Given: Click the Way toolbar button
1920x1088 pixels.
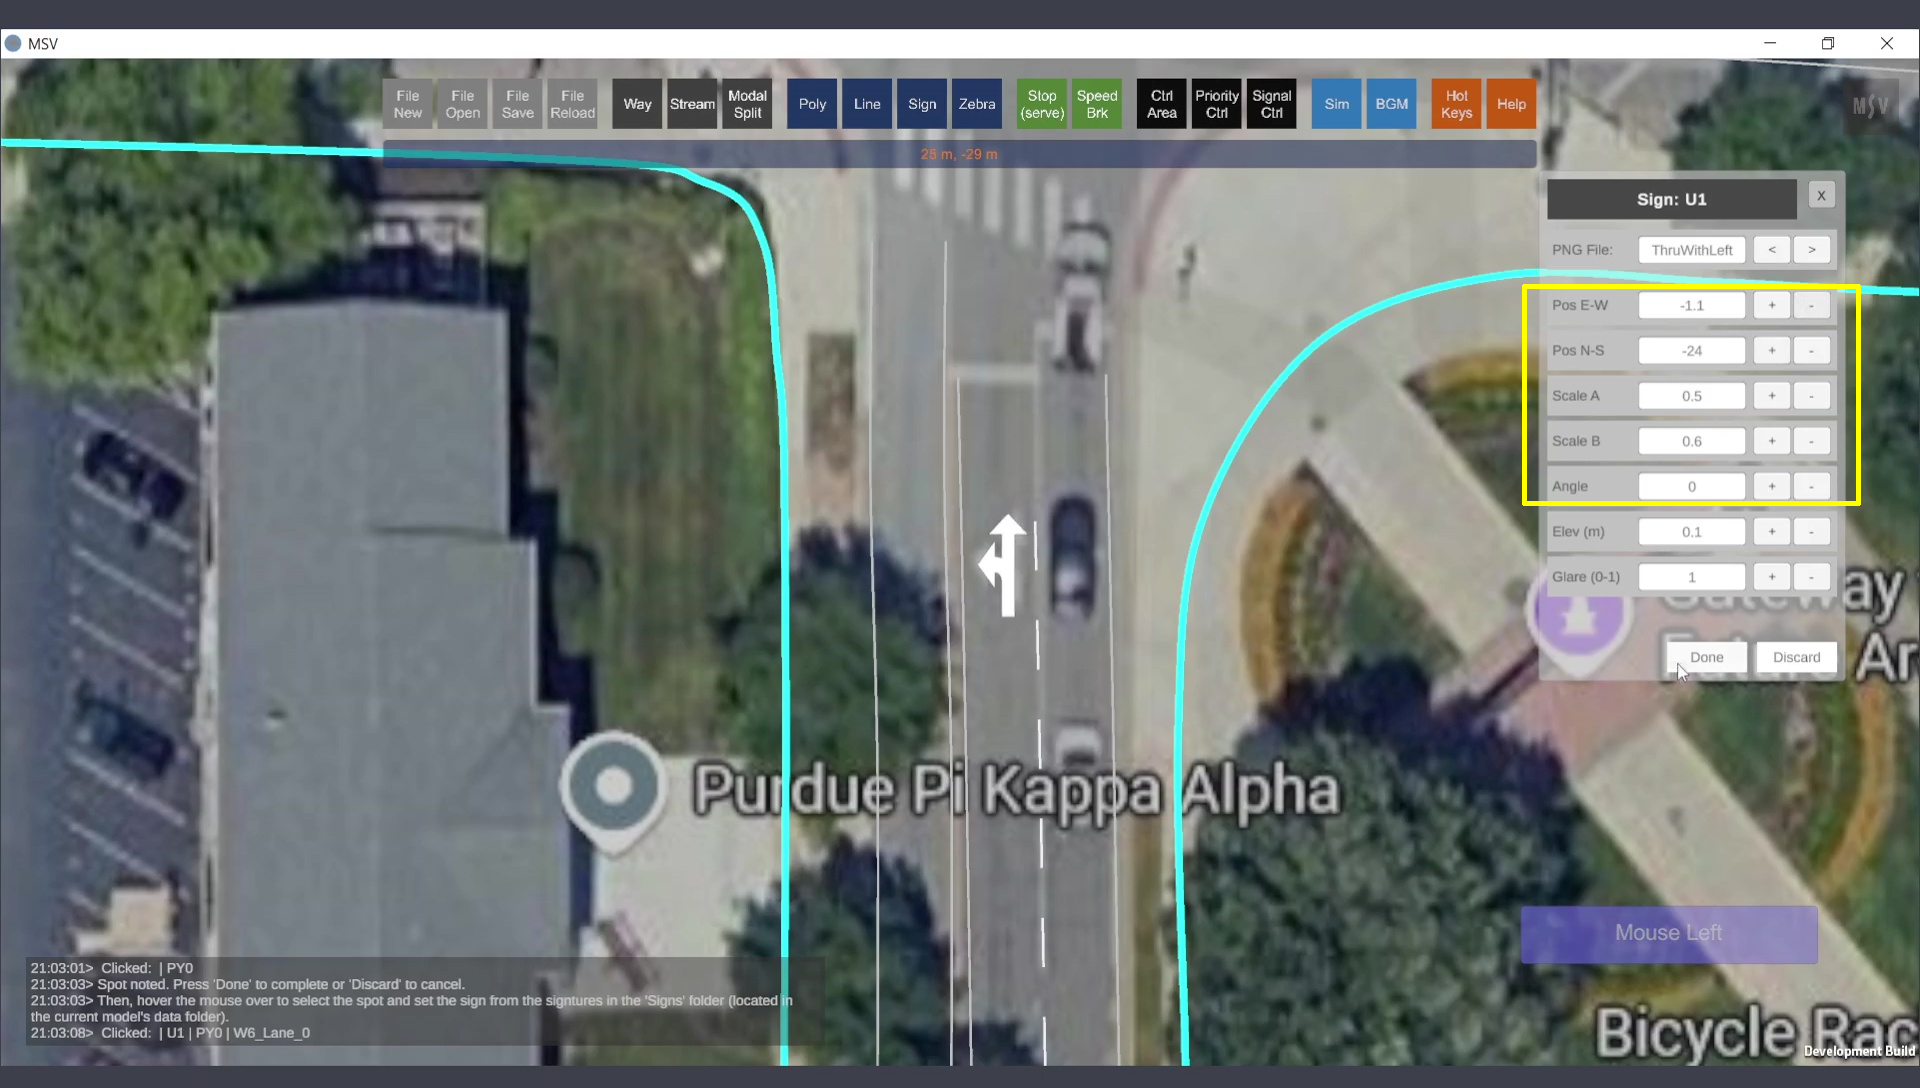Looking at the screenshot, I should pyautogui.click(x=637, y=104).
